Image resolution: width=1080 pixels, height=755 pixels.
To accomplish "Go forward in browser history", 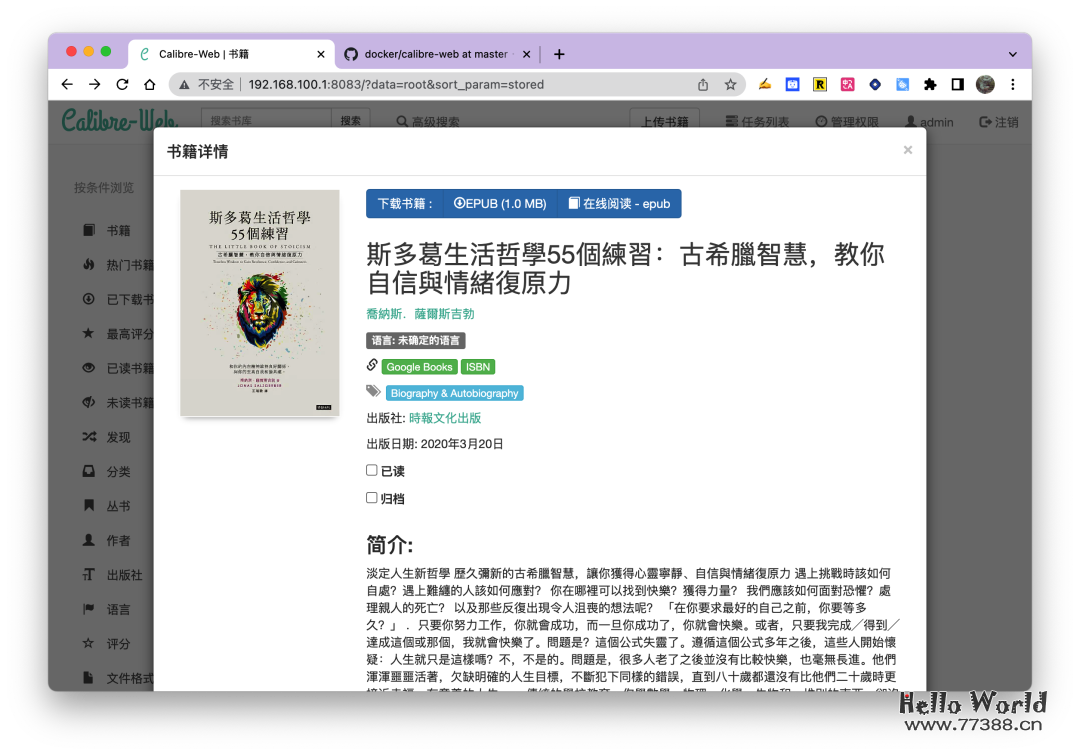I will (94, 84).
